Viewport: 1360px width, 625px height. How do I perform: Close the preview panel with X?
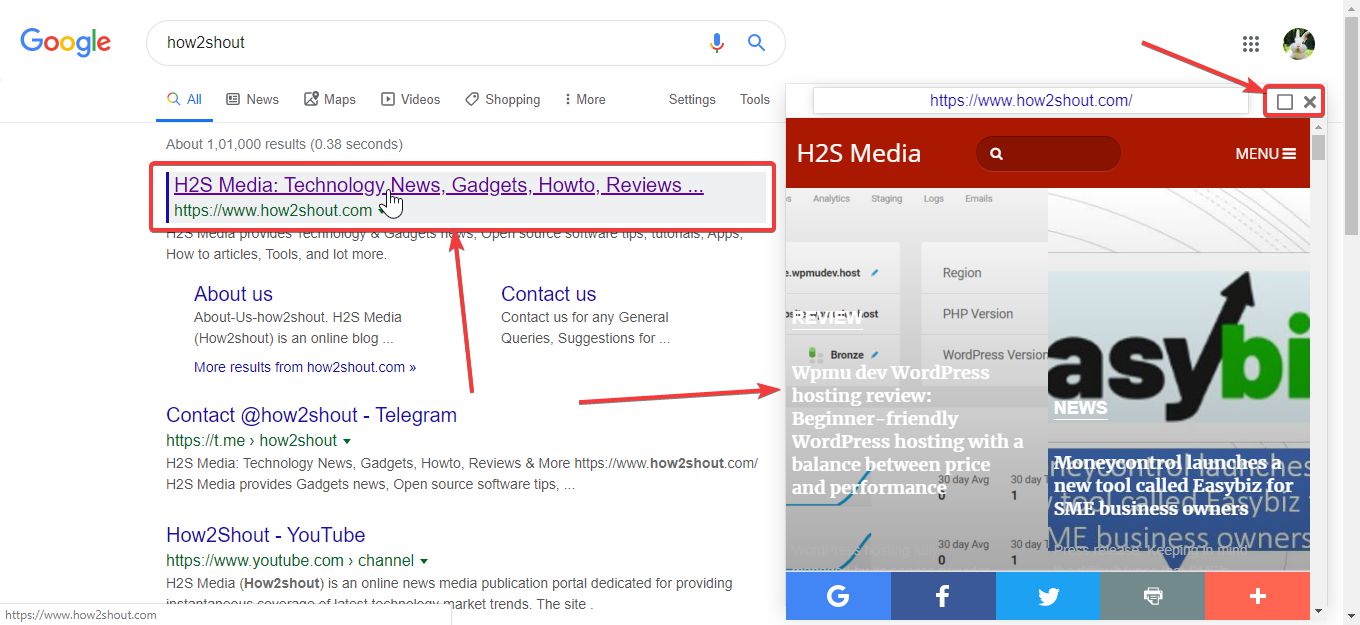pyautogui.click(x=1310, y=101)
